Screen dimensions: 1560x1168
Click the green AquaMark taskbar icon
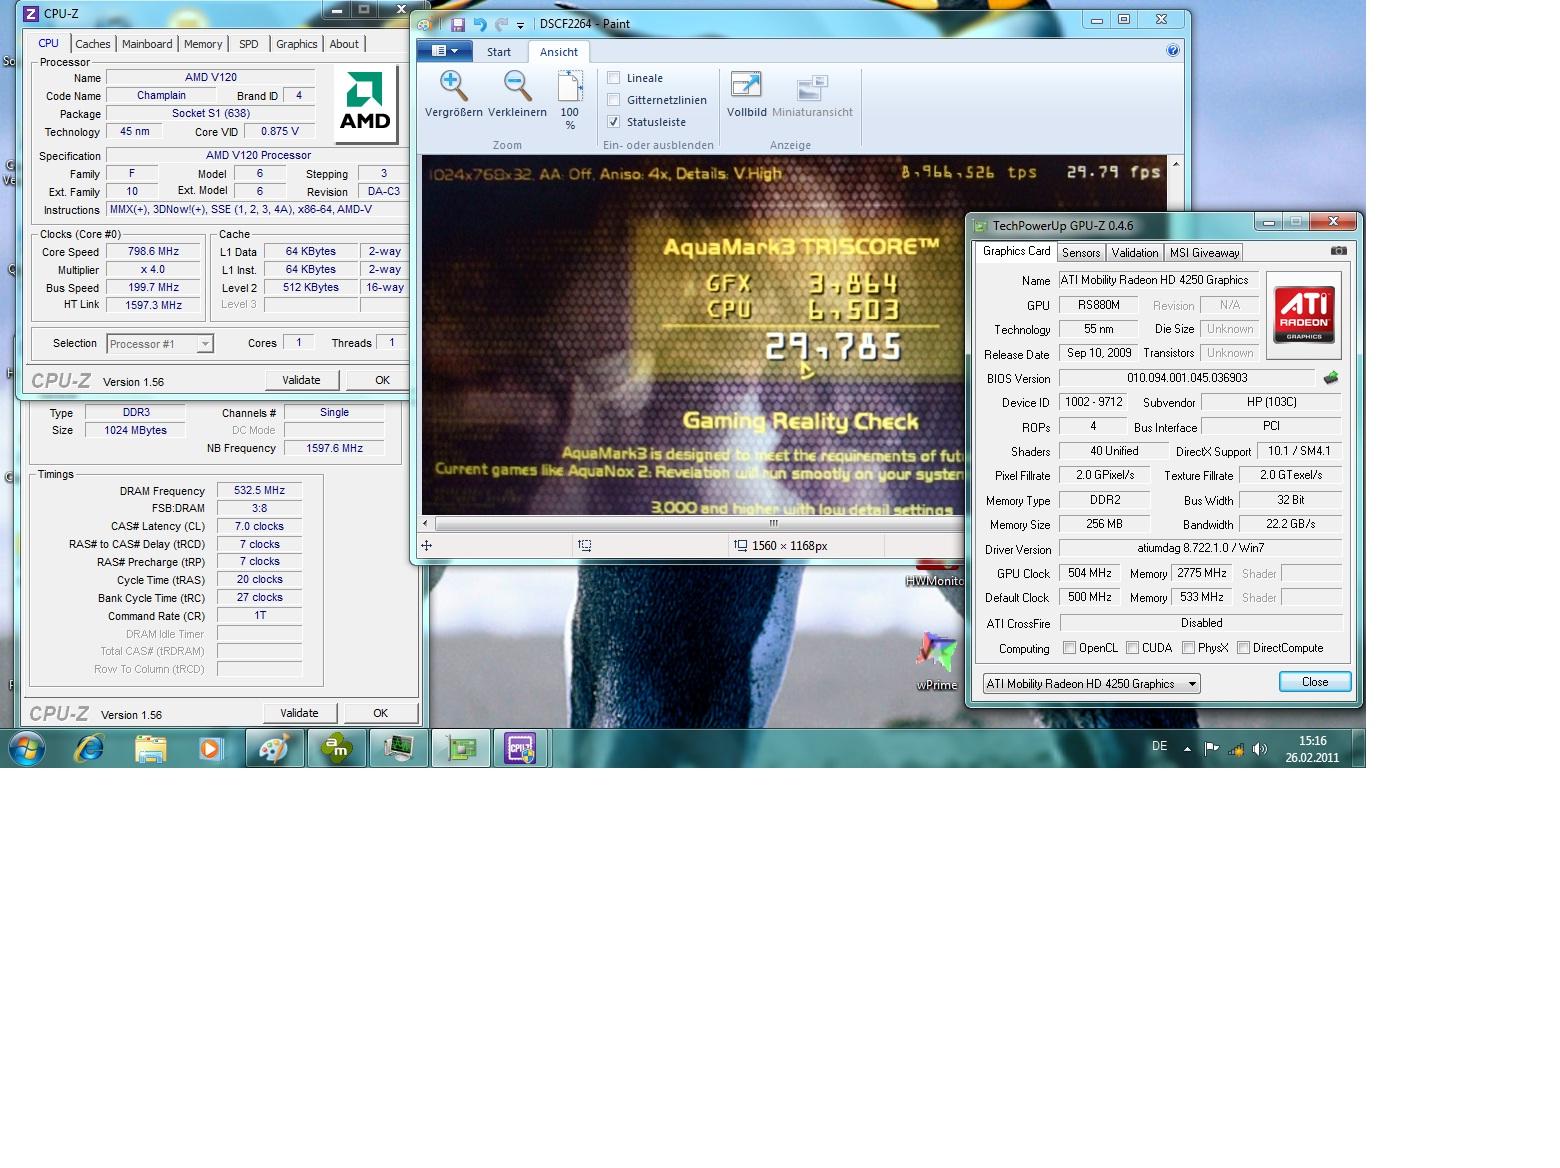(x=337, y=748)
